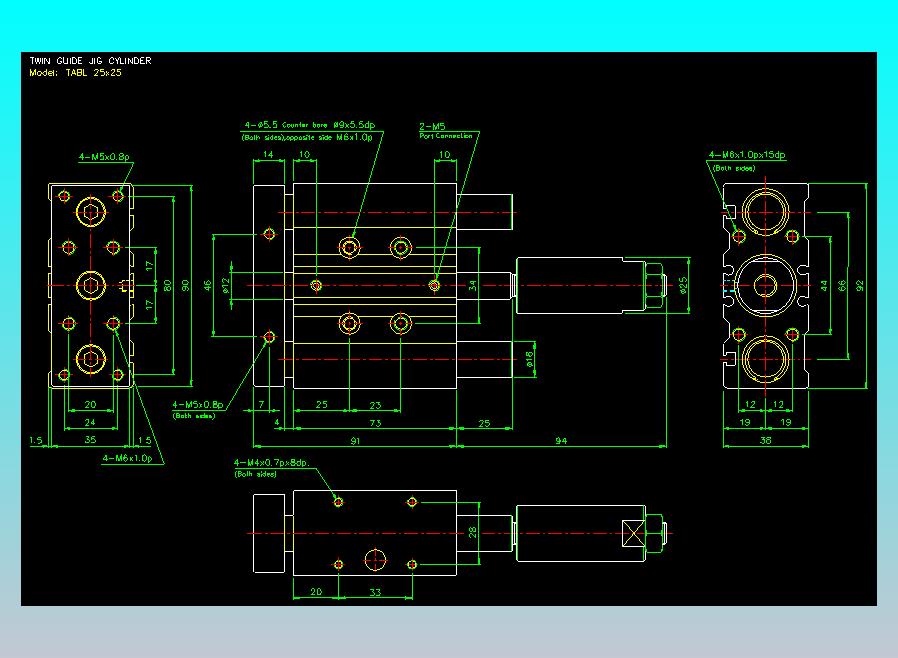
Task: Select the 46 vertical dimension
Action: pos(209,286)
